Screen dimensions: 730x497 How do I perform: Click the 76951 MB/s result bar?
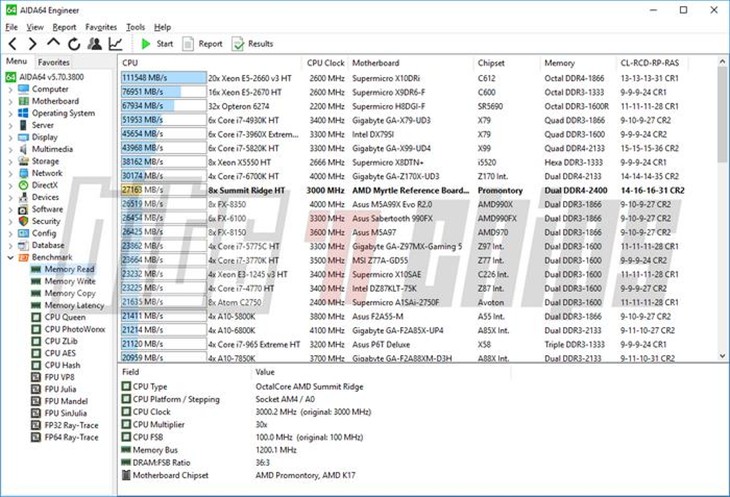pos(163,92)
